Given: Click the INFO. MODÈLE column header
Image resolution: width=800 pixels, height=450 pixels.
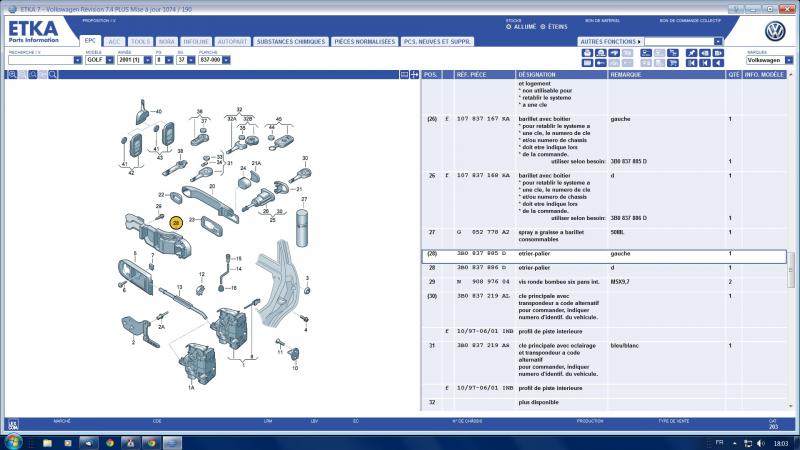Looking at the screenshot, I should pyautogui.click(x=764, y=74).
